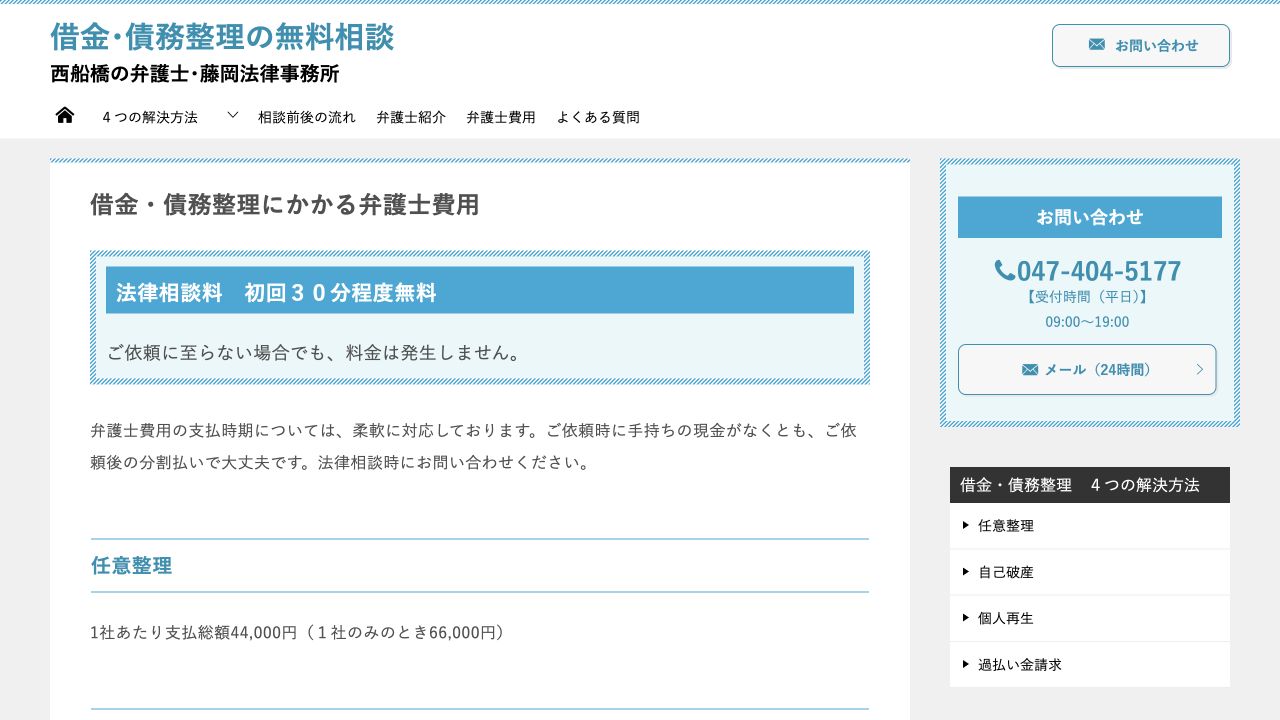Go to the home page icon
1280x720 pixels.
coord(65,115)
